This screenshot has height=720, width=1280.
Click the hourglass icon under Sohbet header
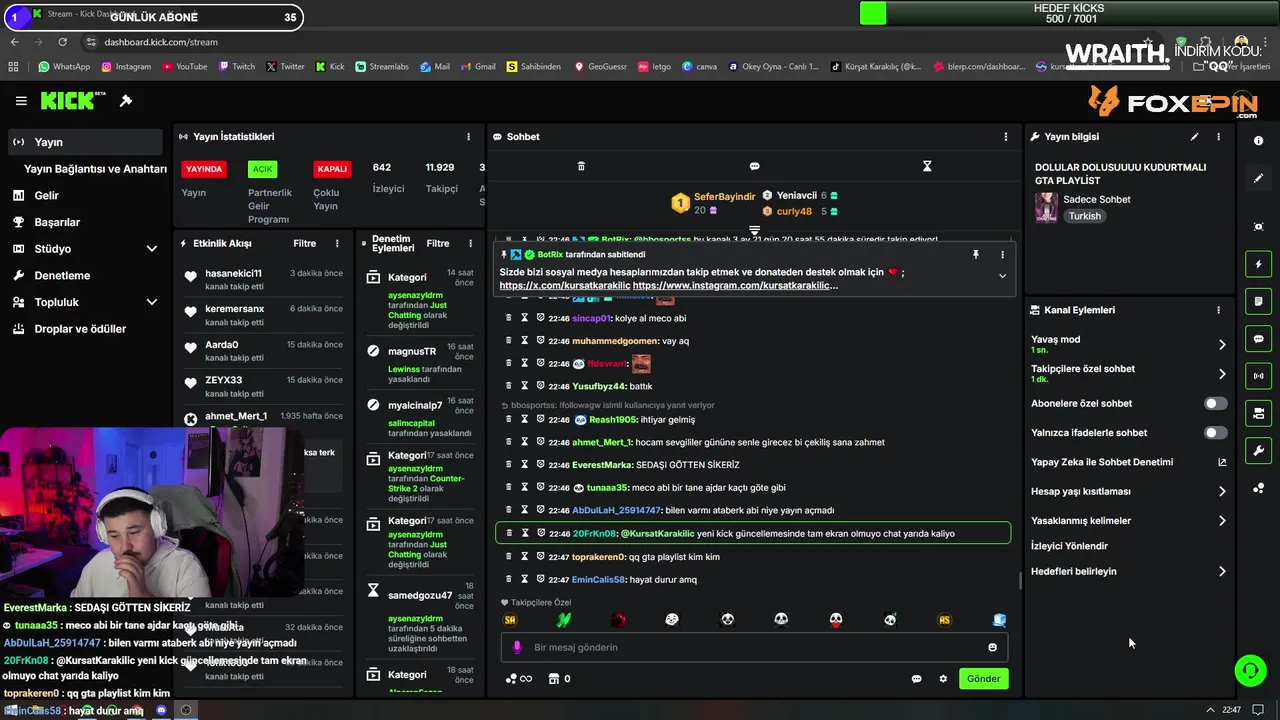(927, 166)
